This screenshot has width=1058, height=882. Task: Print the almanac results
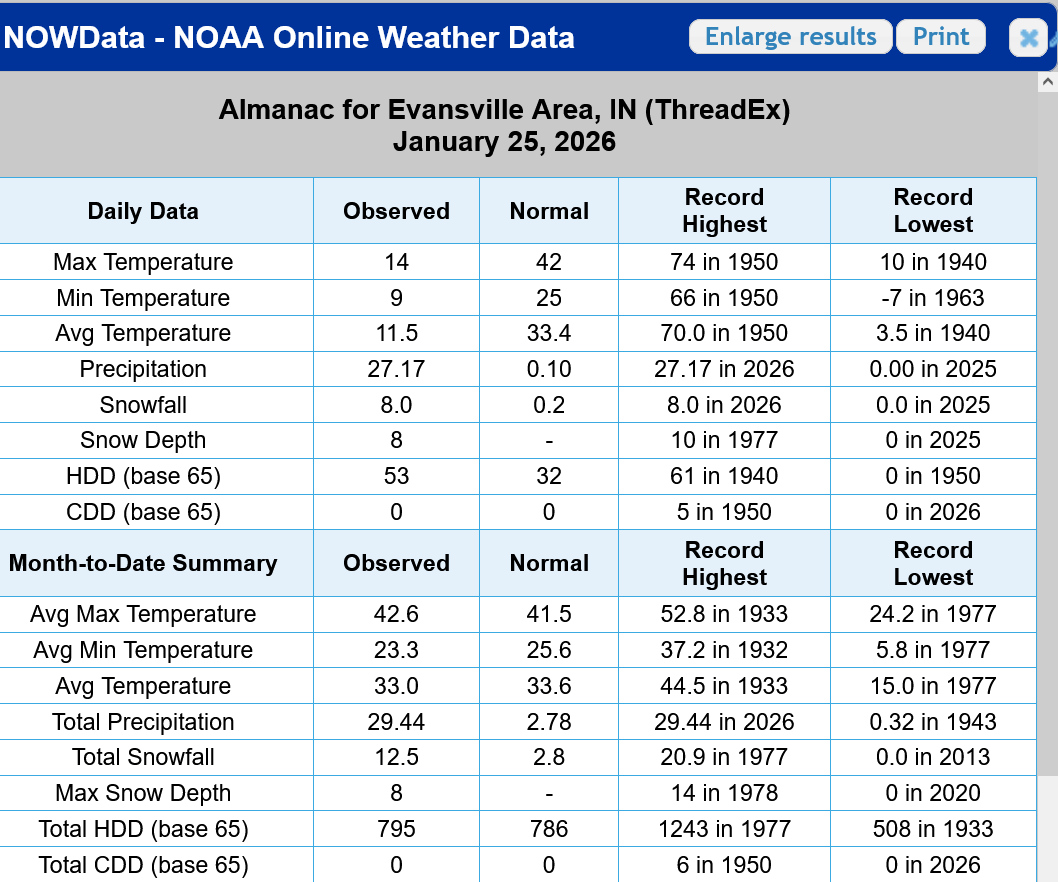[x=941, y=37]
